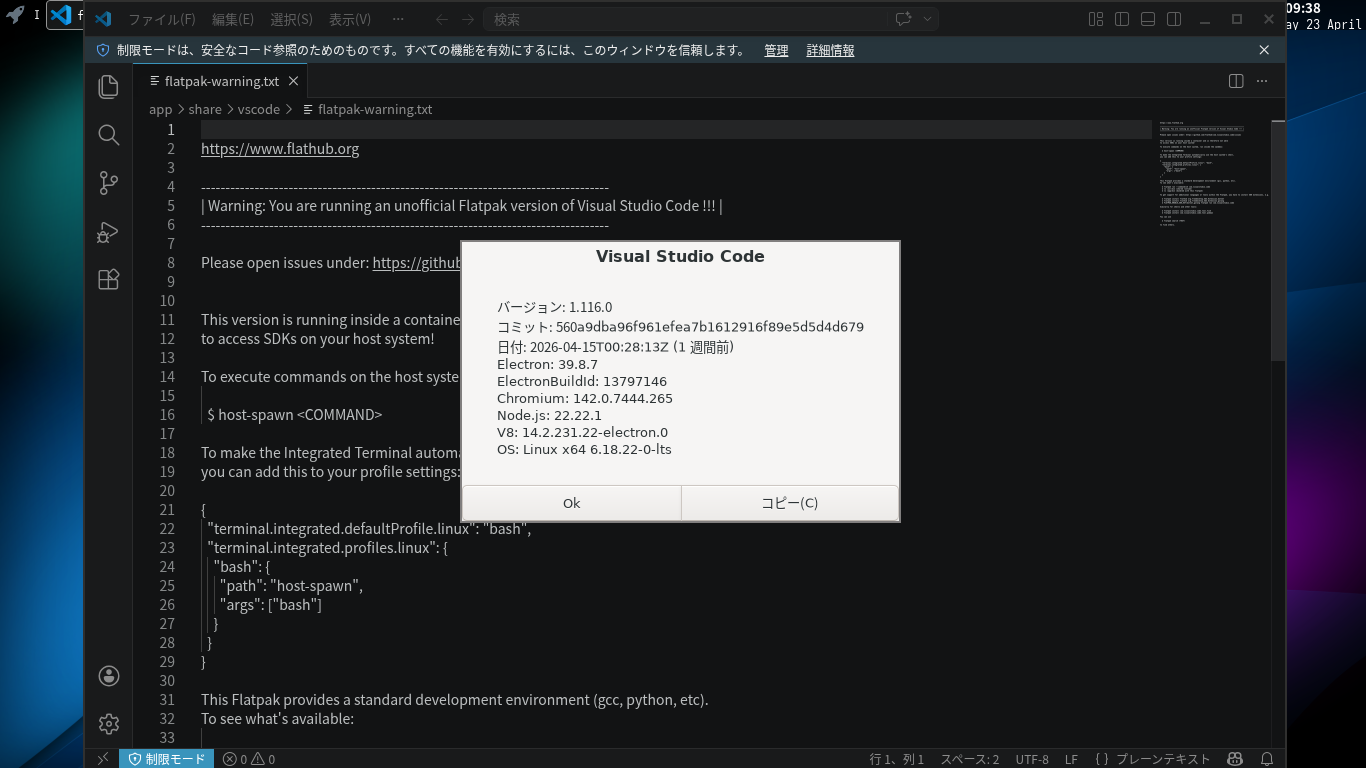Click the '"args": ["bash"]' line

pos(271,605)
